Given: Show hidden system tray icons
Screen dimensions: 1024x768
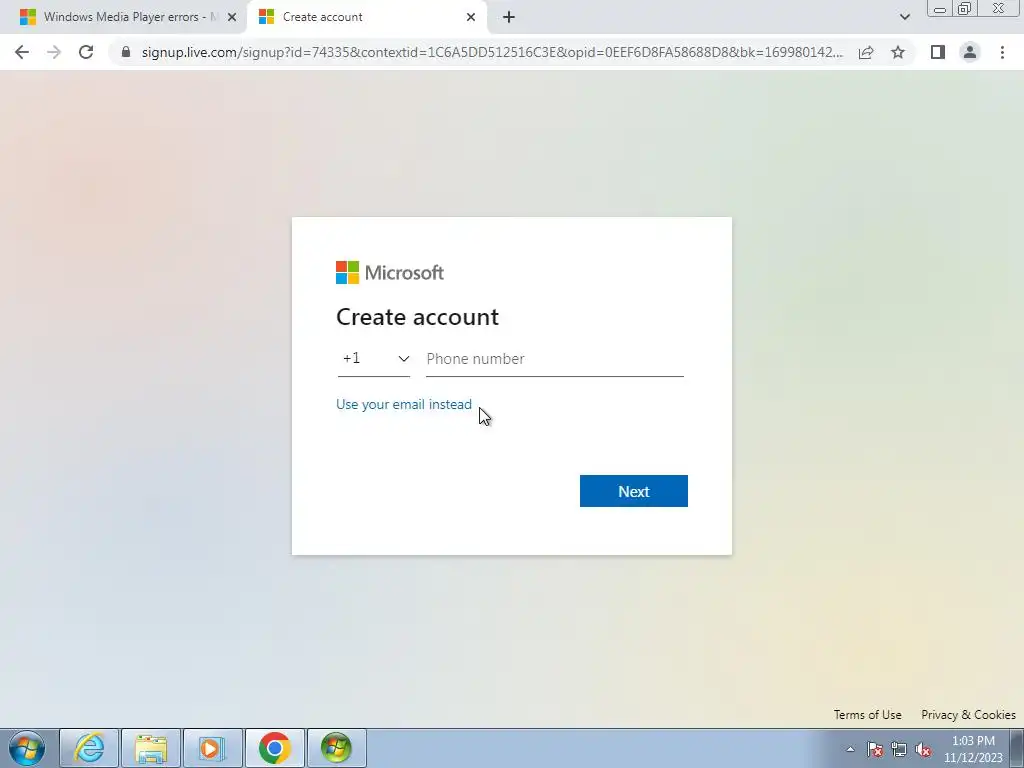Looking at the screenshot, I should [850, 749].
